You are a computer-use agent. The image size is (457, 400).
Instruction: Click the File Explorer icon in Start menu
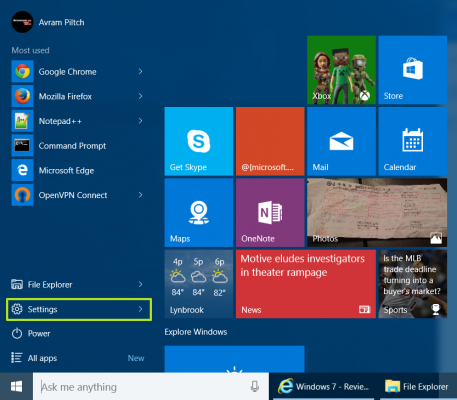coord(17,284)
